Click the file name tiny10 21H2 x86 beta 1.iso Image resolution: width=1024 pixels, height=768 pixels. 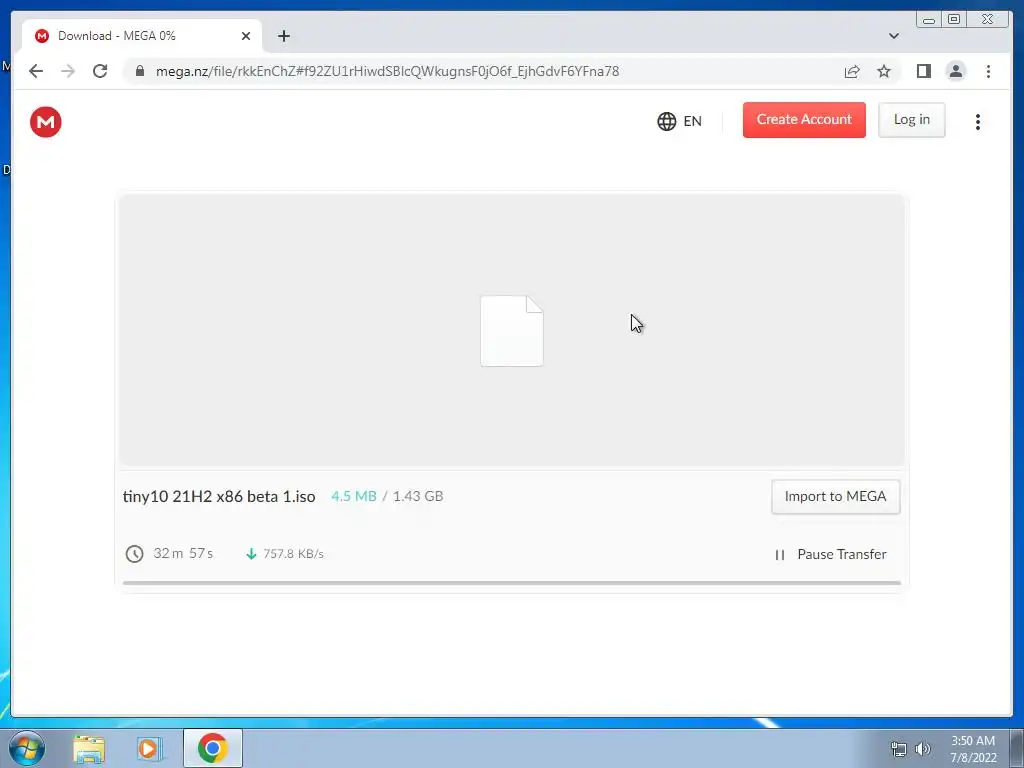click(219, 496)
